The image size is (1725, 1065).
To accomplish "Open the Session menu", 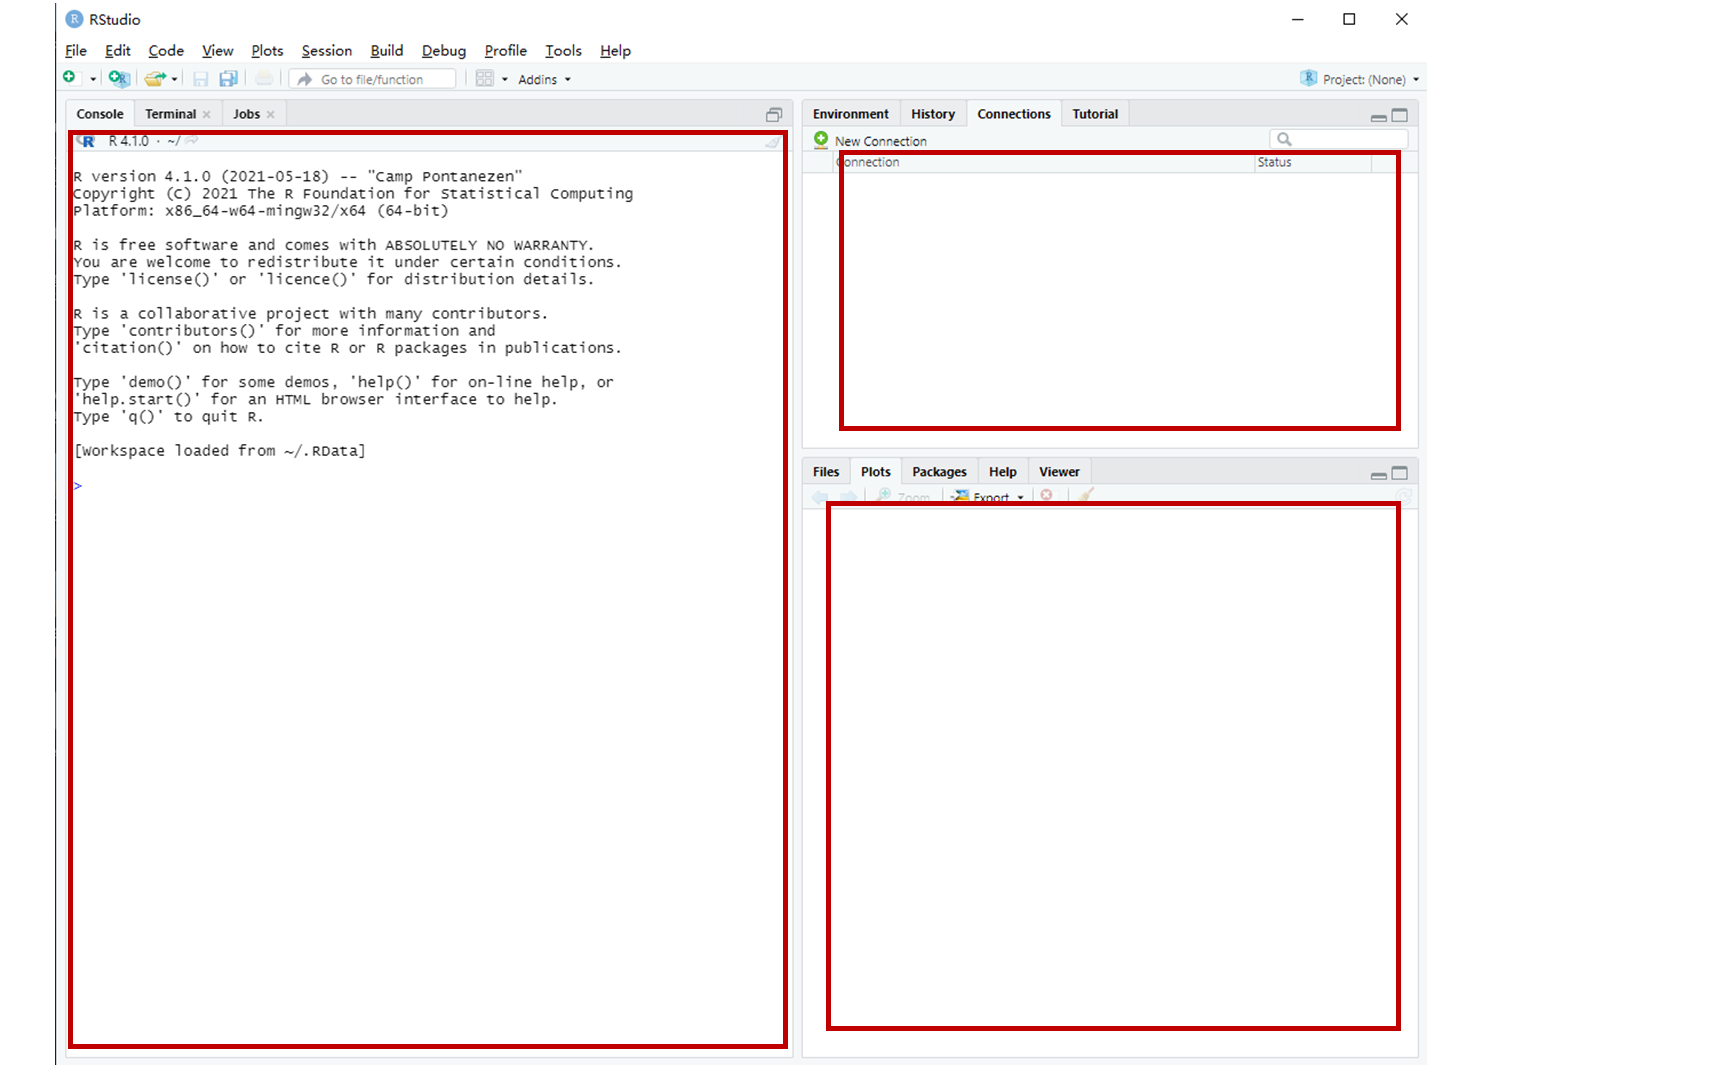I will pos(327,51).
